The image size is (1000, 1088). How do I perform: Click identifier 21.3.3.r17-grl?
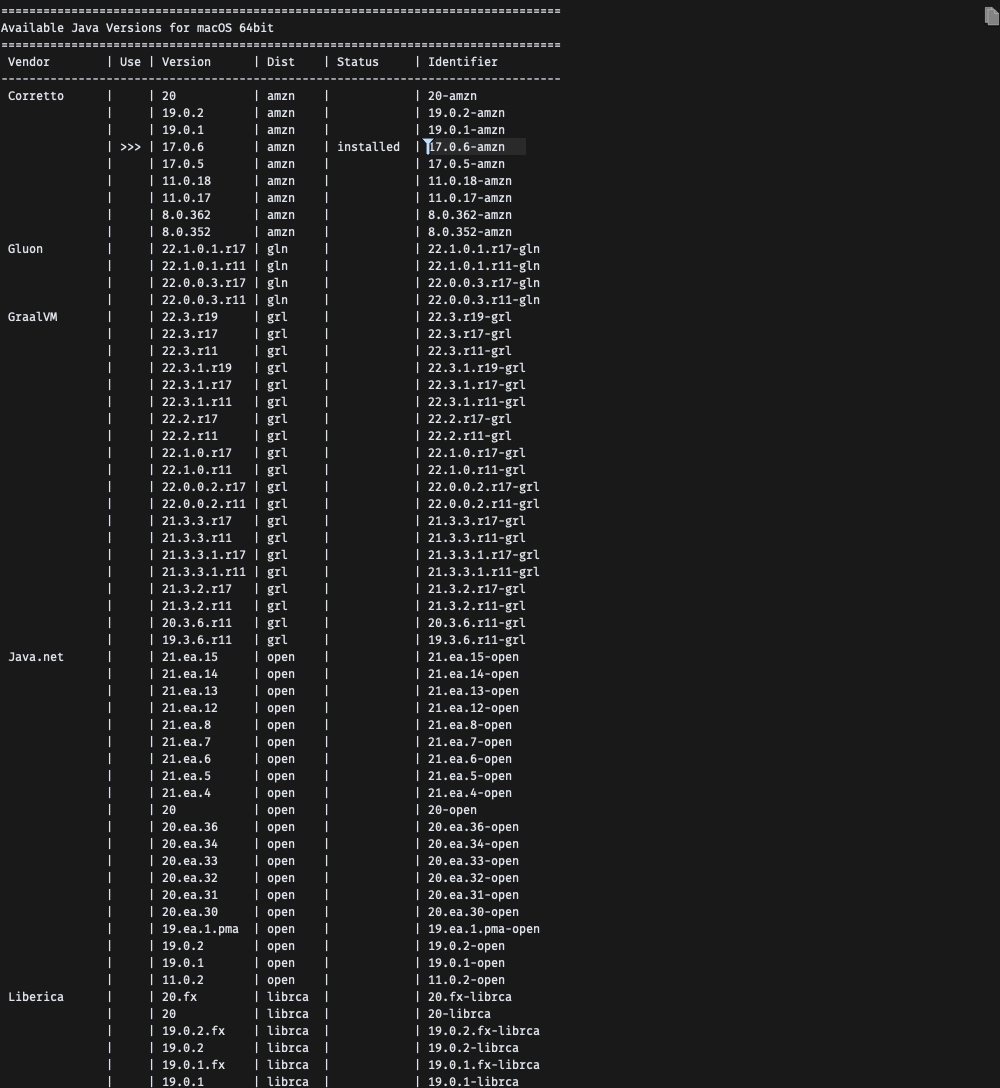click(477, 520)
